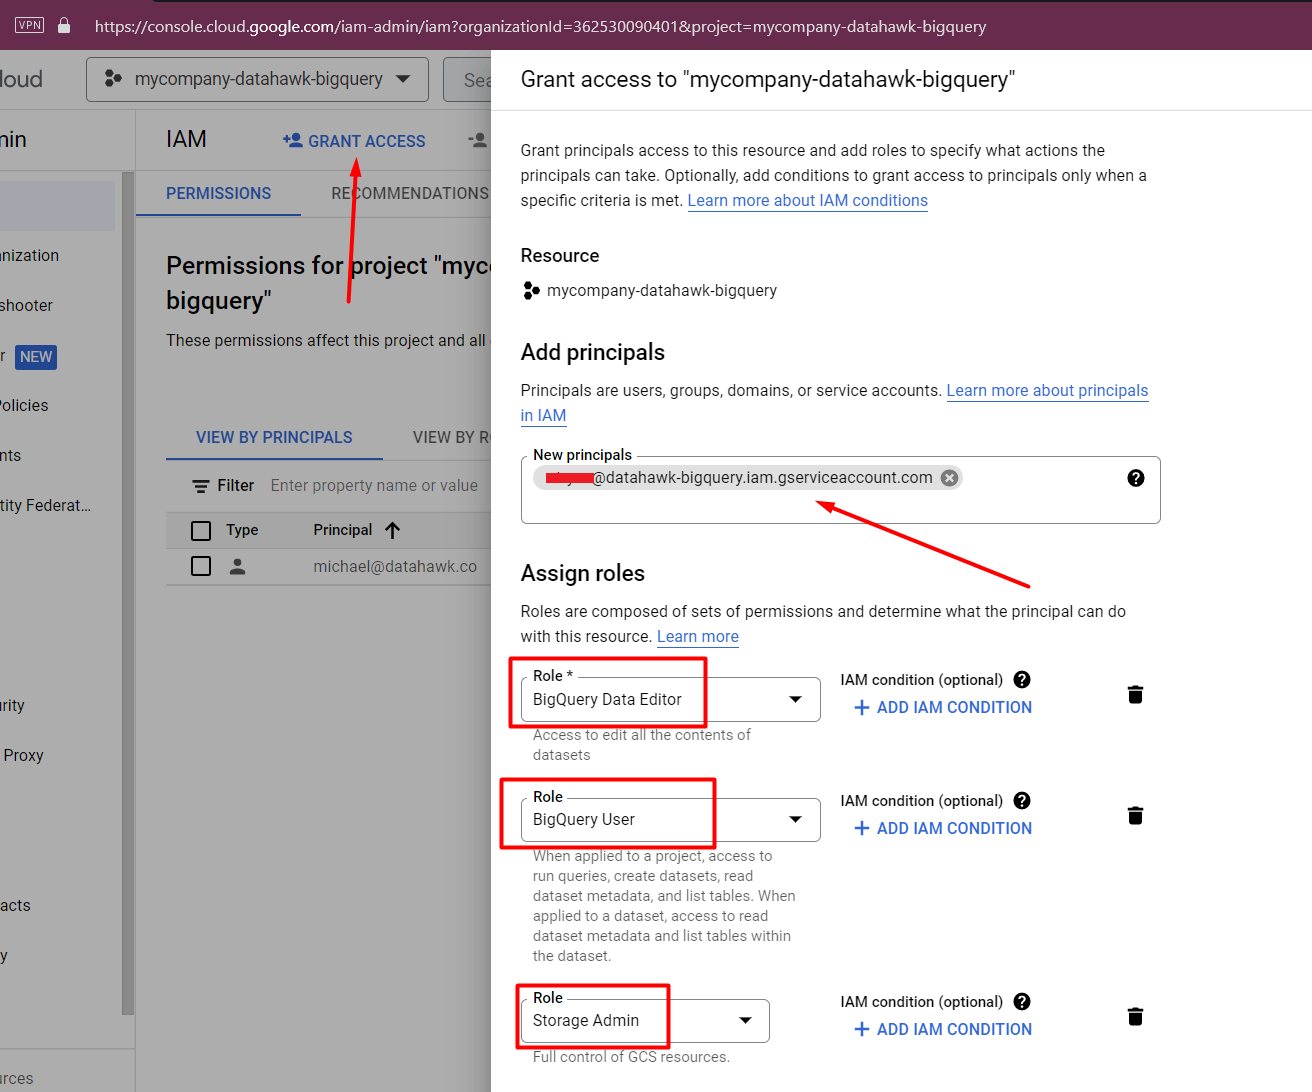
Task: Select View by Roles tab
Action: [452, 437]
